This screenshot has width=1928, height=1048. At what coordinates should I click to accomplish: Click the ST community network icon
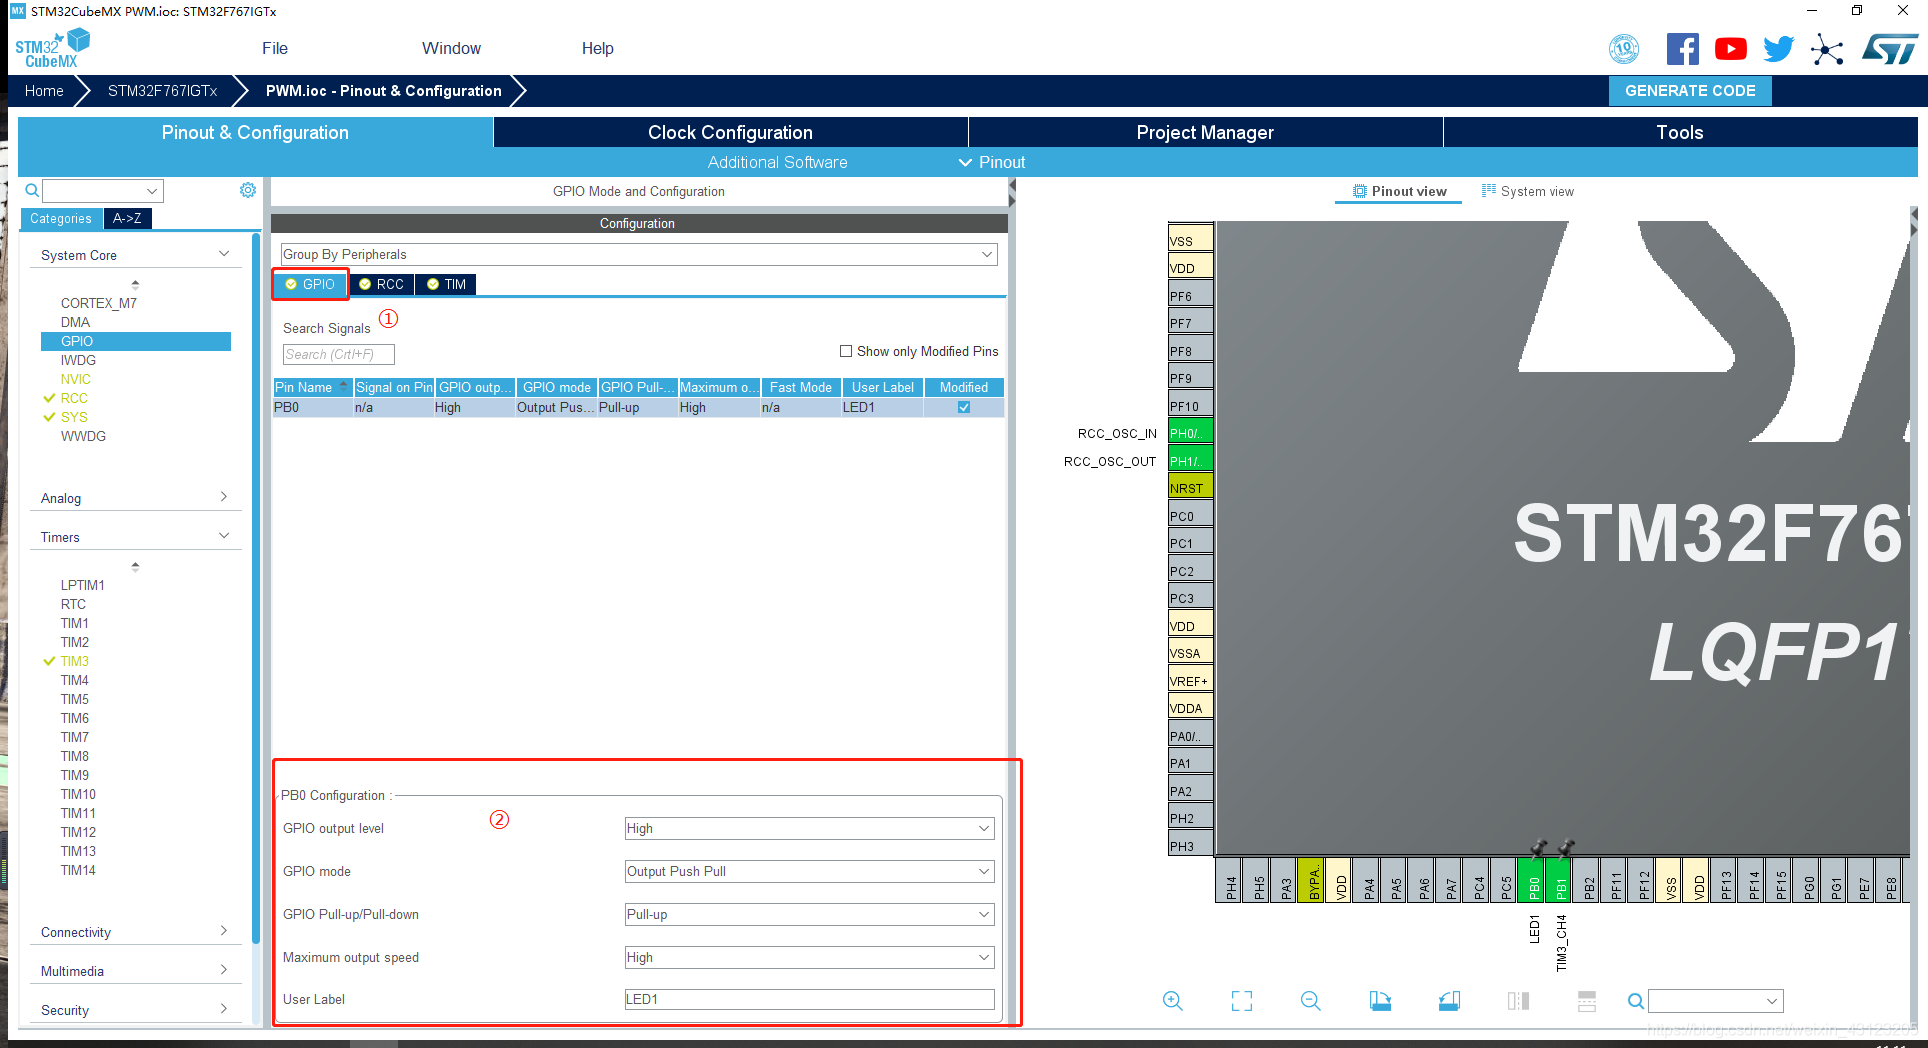click(1827, 49)
